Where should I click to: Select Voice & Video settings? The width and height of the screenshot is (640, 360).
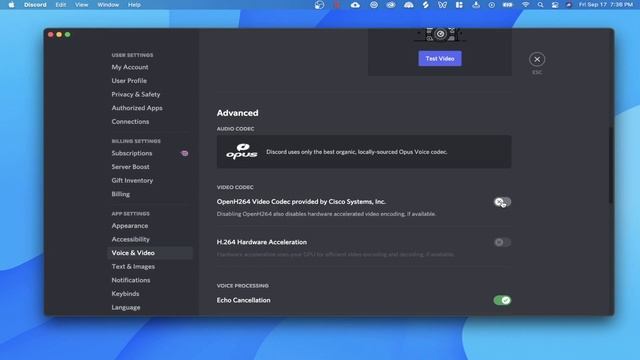(x=150, y=253)
